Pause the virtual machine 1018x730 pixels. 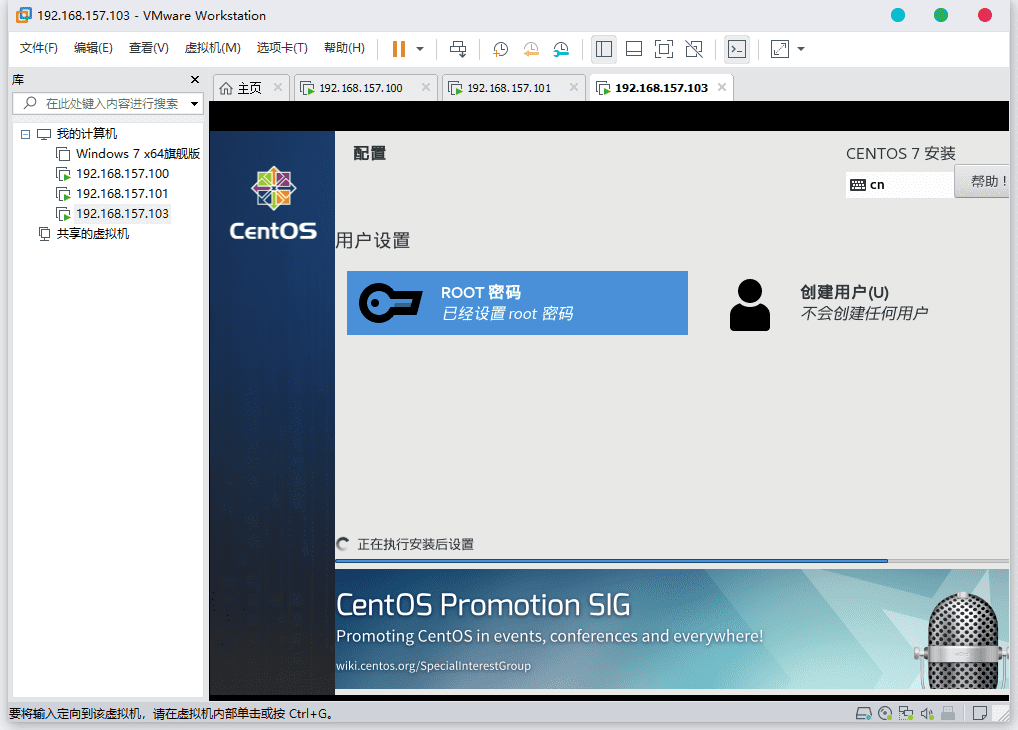click(x=399, y=49)
